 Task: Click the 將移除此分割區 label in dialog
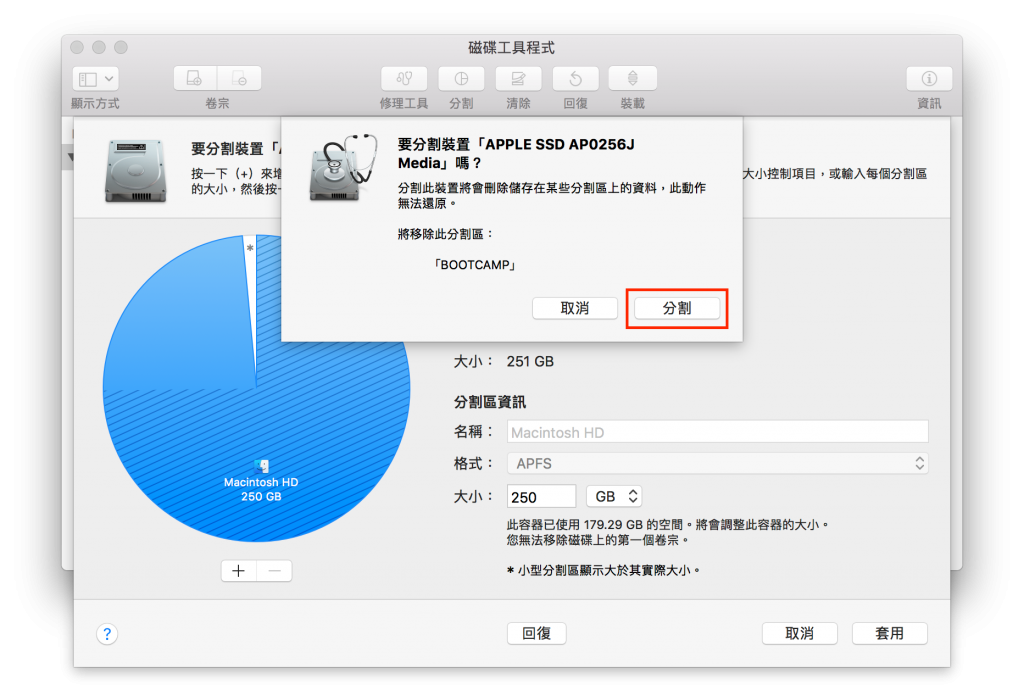445,234
